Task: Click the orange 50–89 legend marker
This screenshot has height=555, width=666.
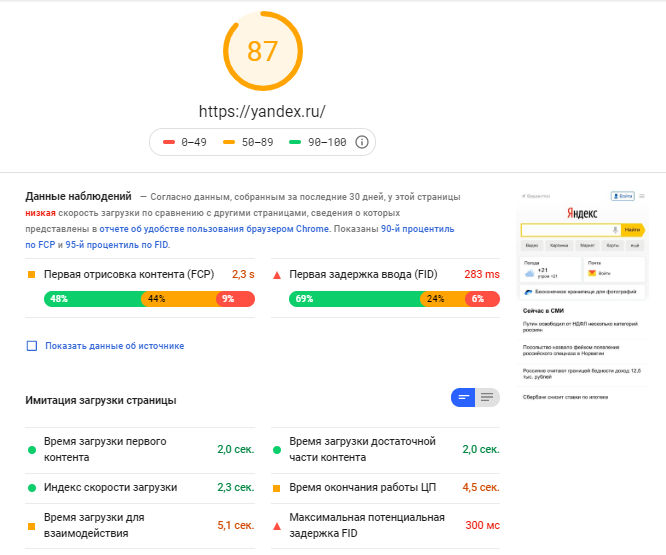Action: 229,142
